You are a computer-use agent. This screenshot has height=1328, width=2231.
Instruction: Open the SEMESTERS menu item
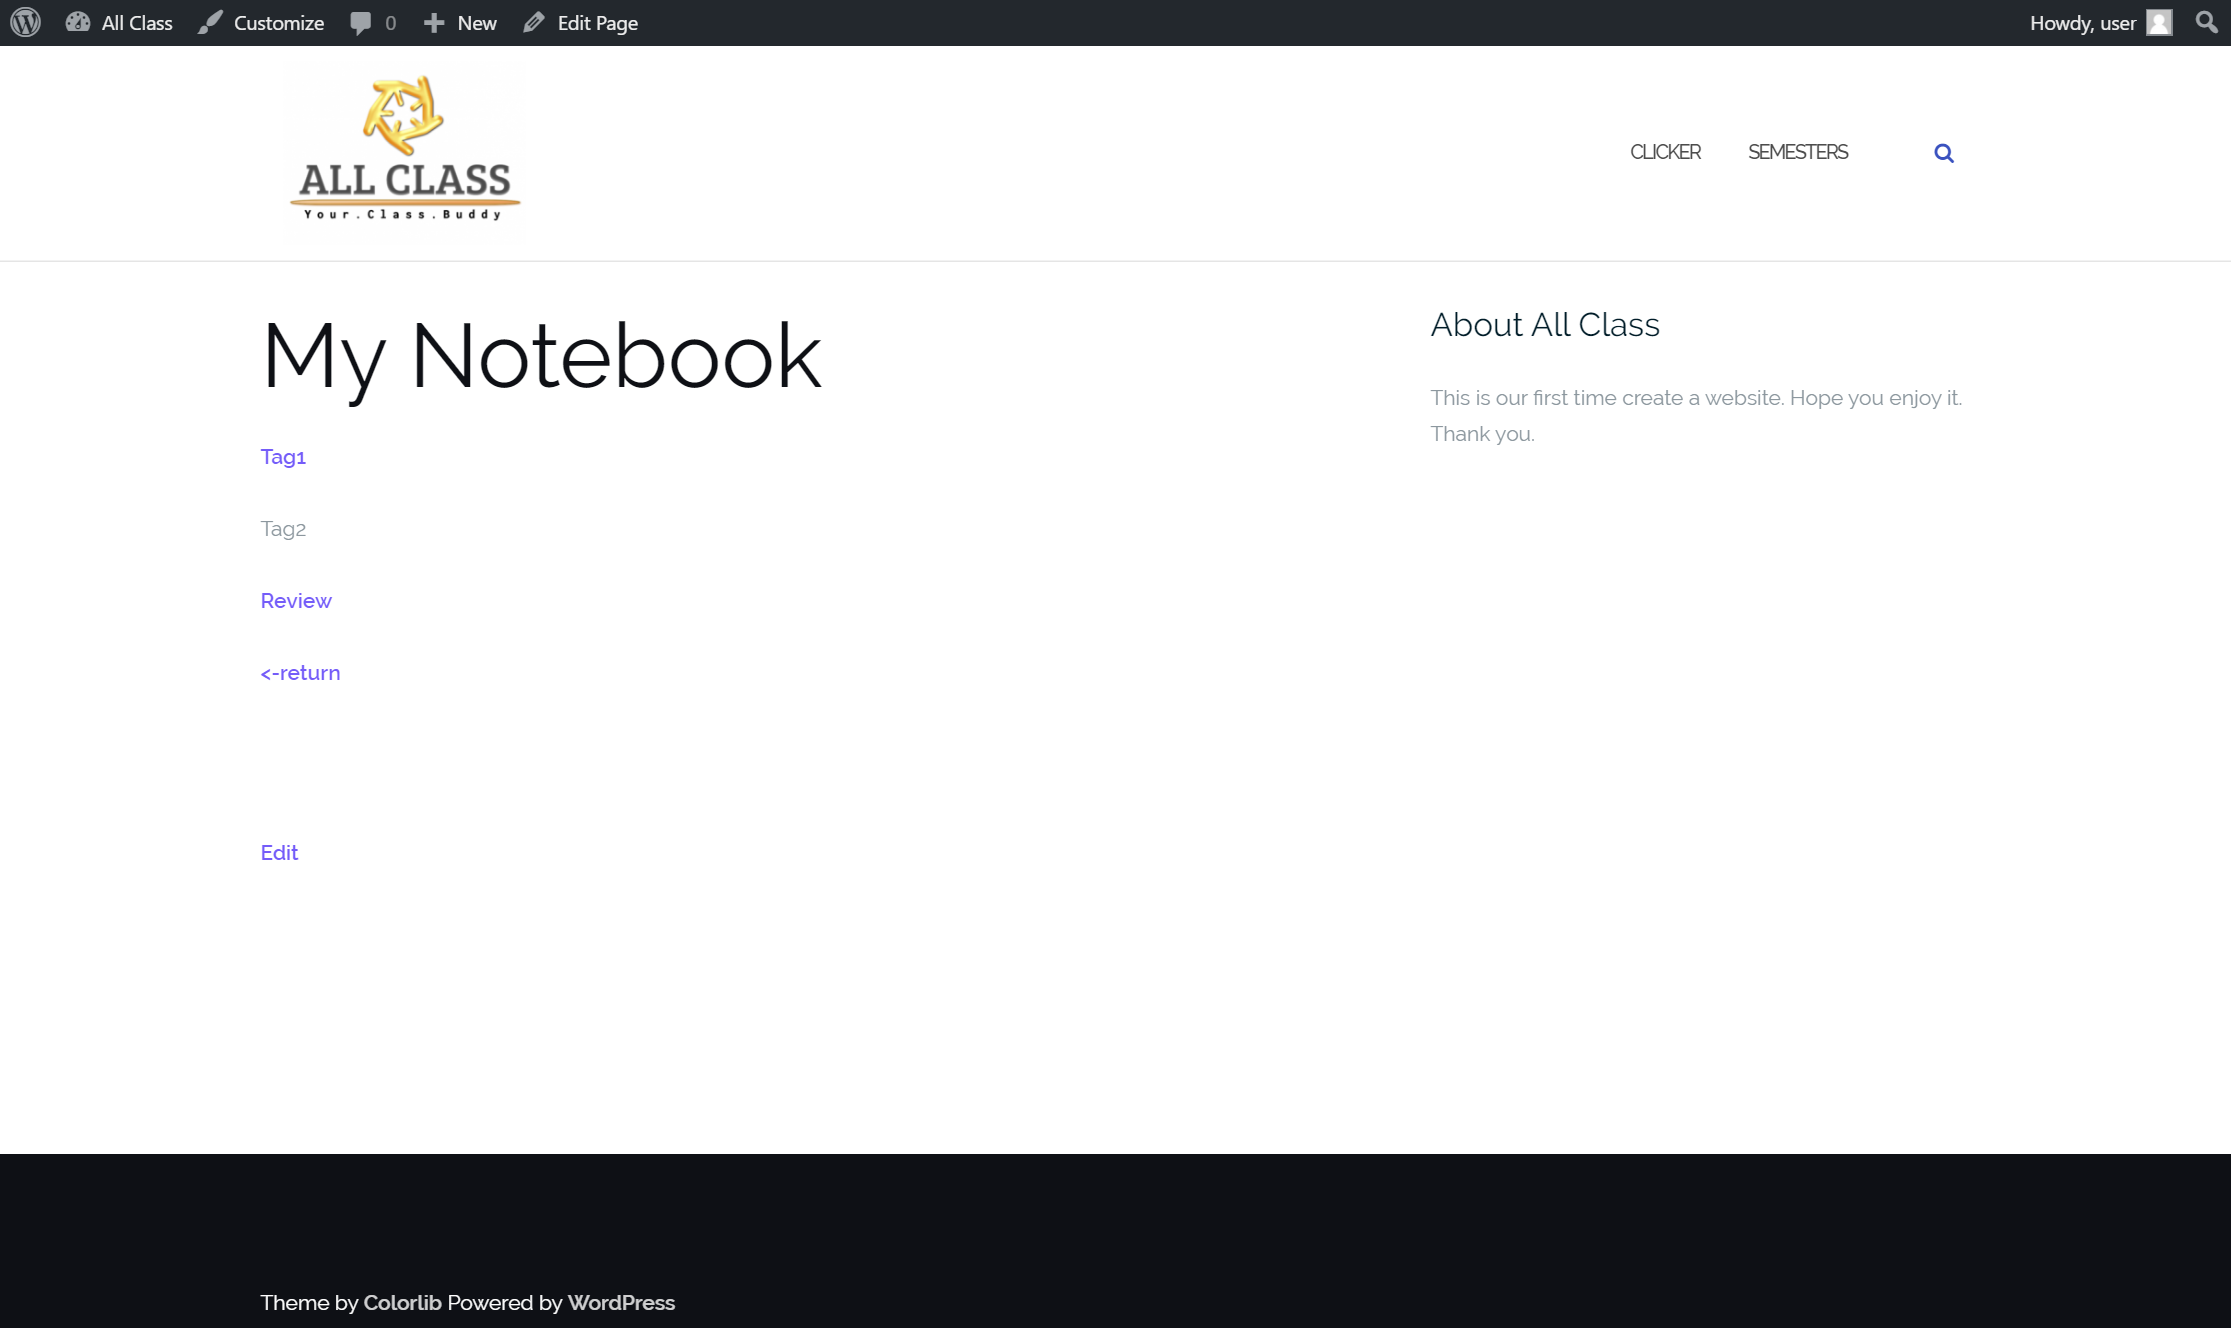[1797, 152]
